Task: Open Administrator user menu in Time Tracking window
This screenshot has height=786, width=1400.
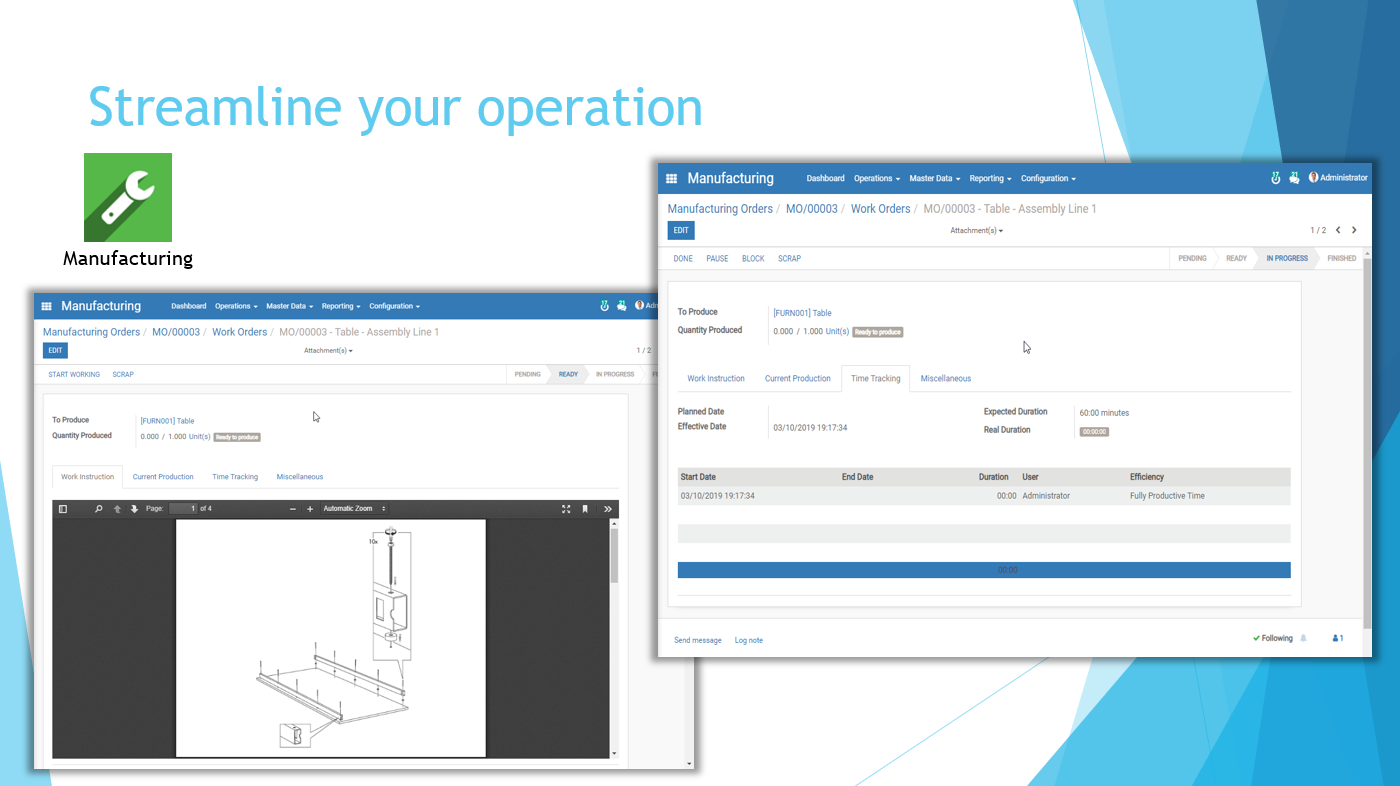Action: (1338, 178)
